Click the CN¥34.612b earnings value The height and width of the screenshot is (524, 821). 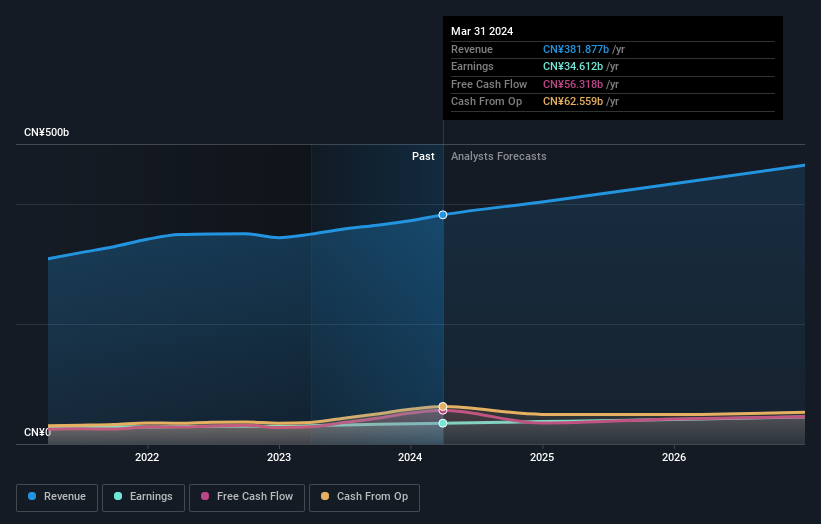(573, 66)
